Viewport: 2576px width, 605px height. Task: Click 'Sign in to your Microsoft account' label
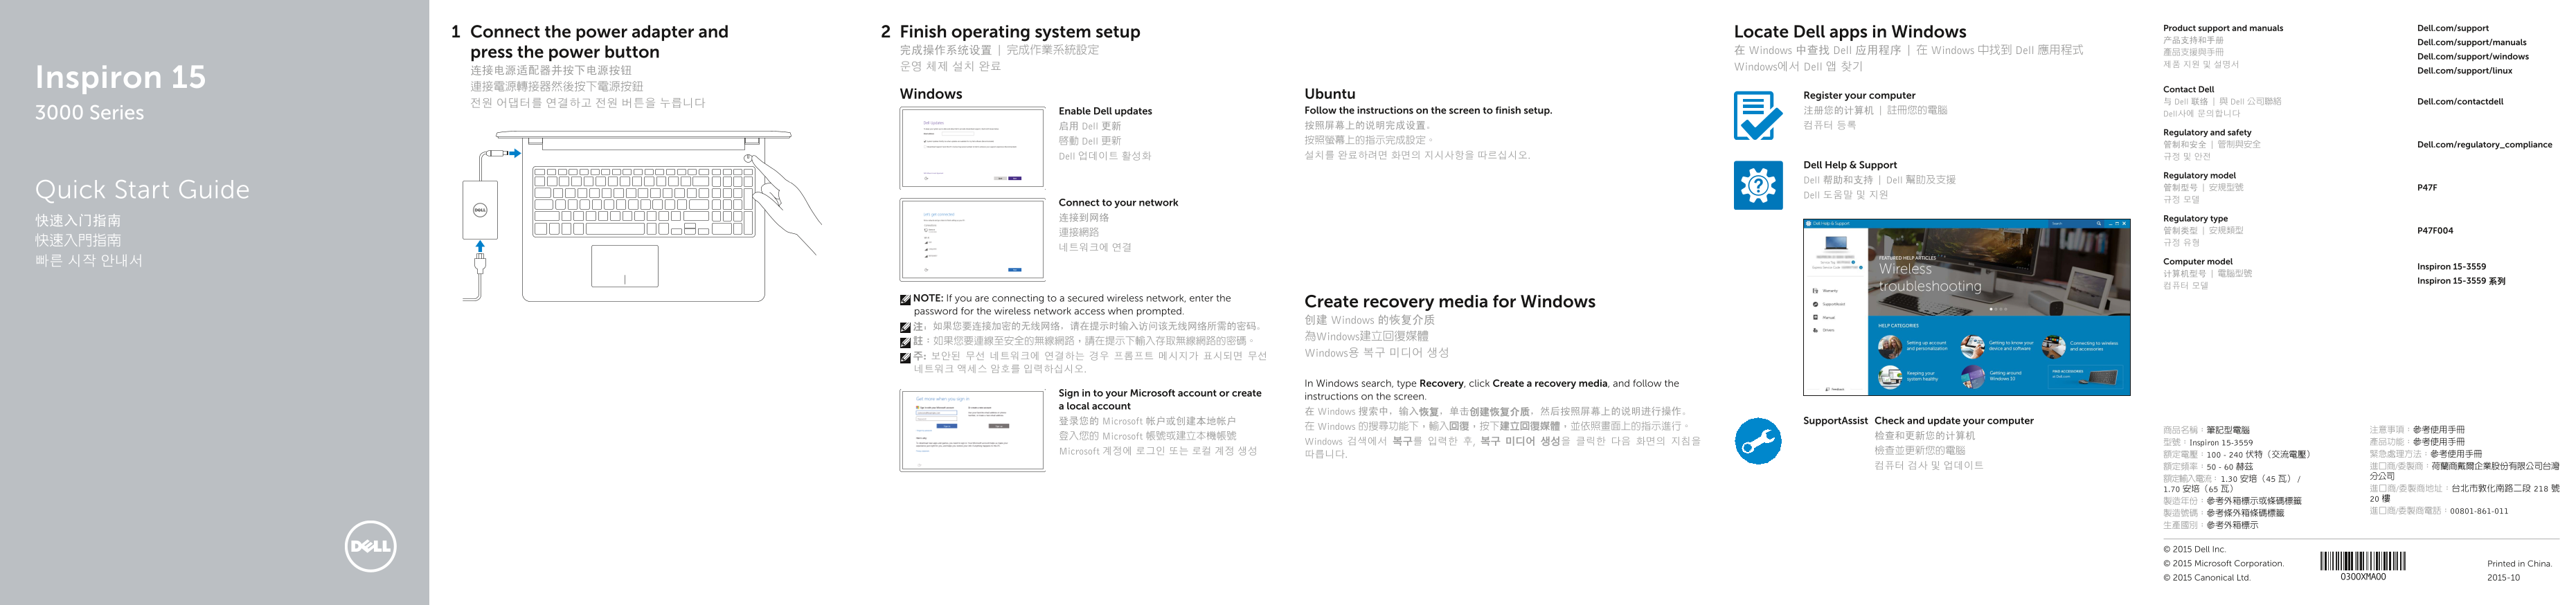tap(1160, 399)
